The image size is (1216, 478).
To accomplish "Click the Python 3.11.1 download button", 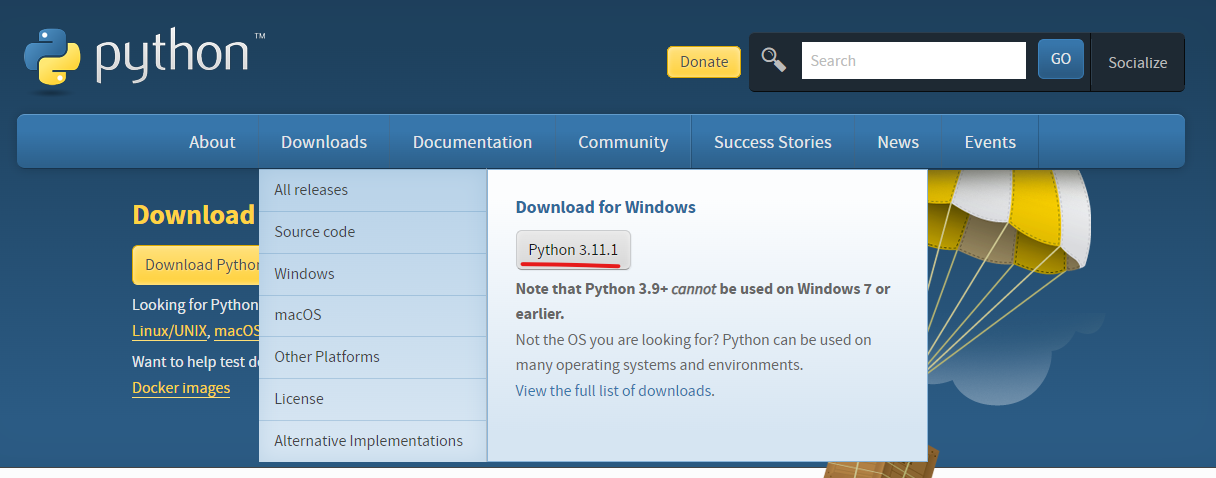I will 574,250.
